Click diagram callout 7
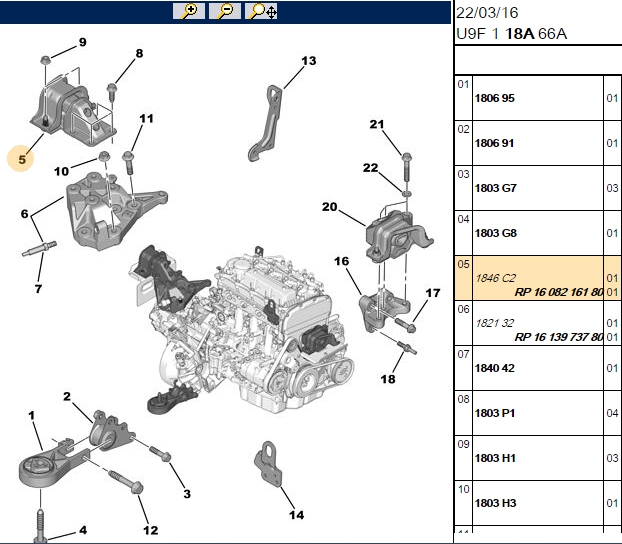This screenshot has height=544, width=622. coord(38,288)
